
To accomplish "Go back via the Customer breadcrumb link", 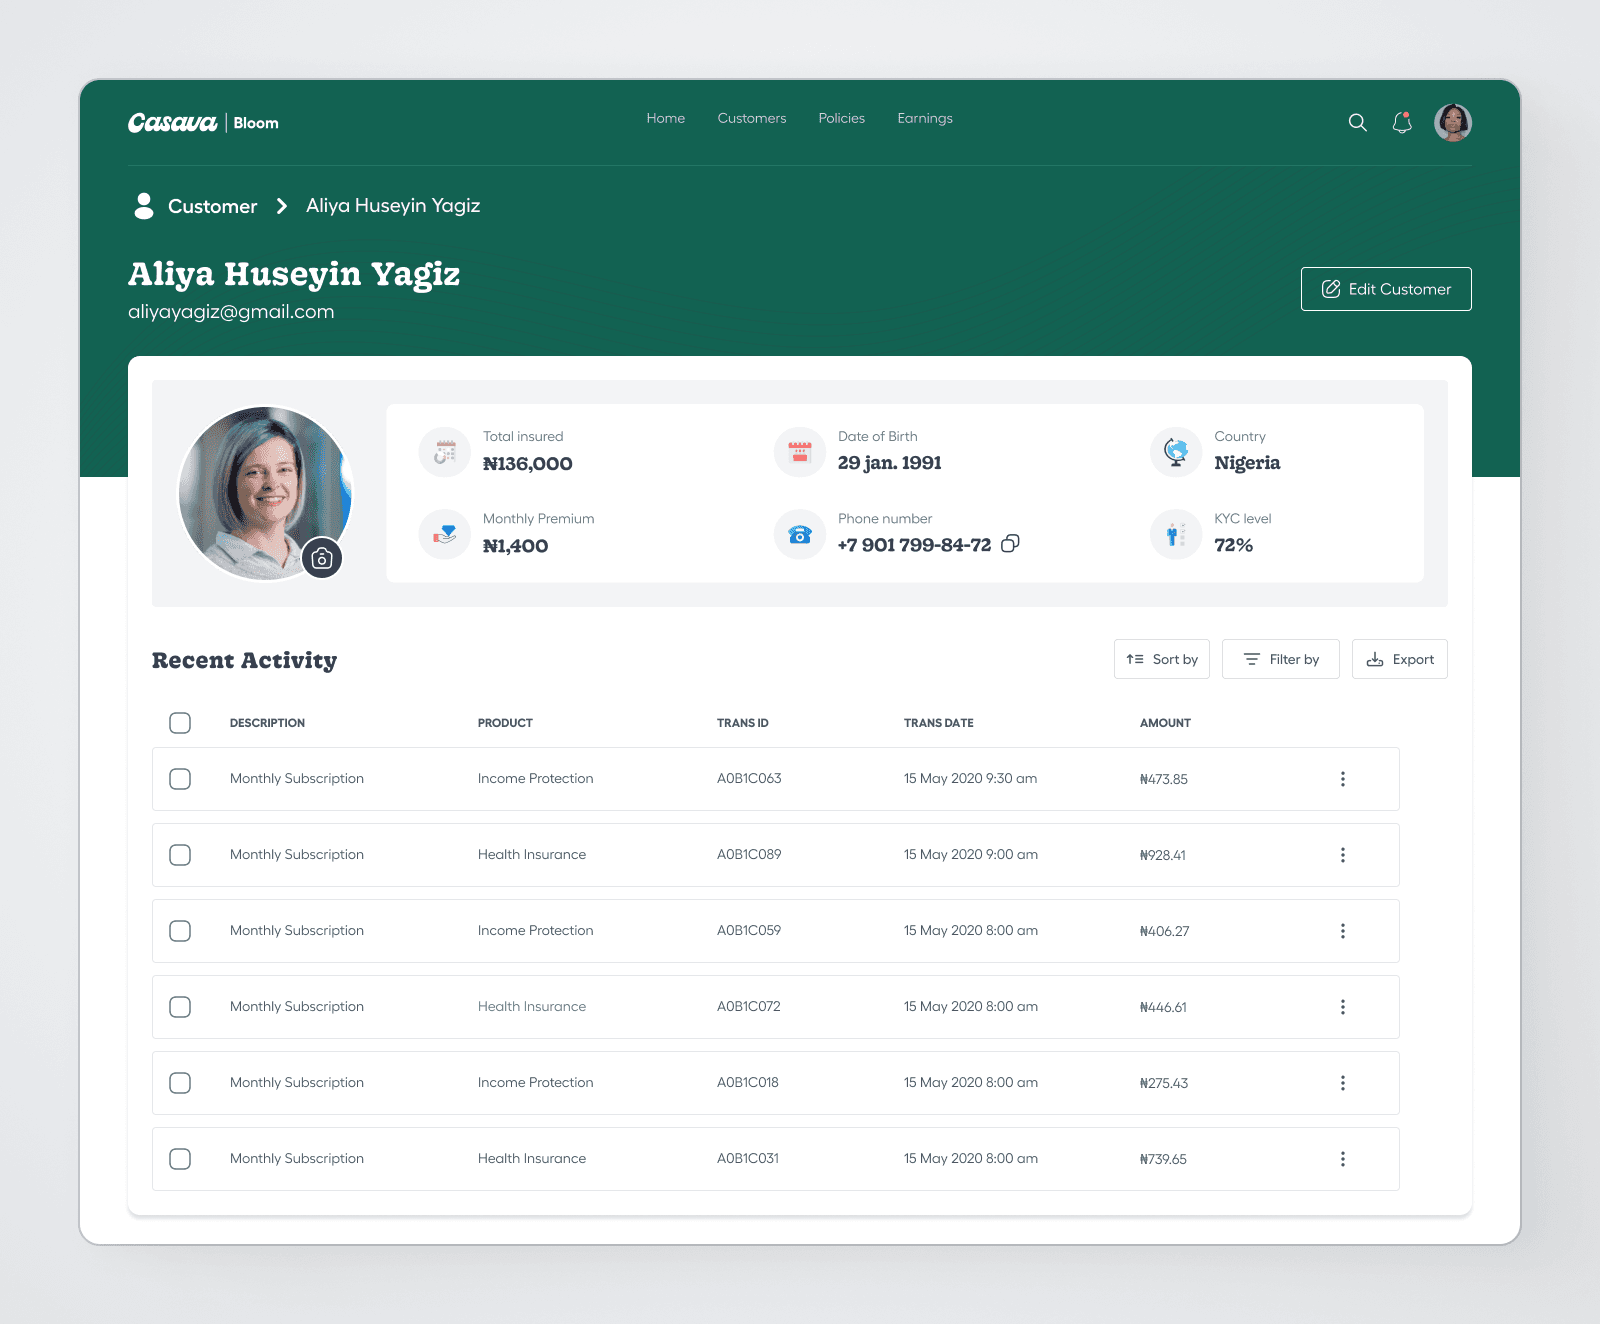I will (213, 206).
